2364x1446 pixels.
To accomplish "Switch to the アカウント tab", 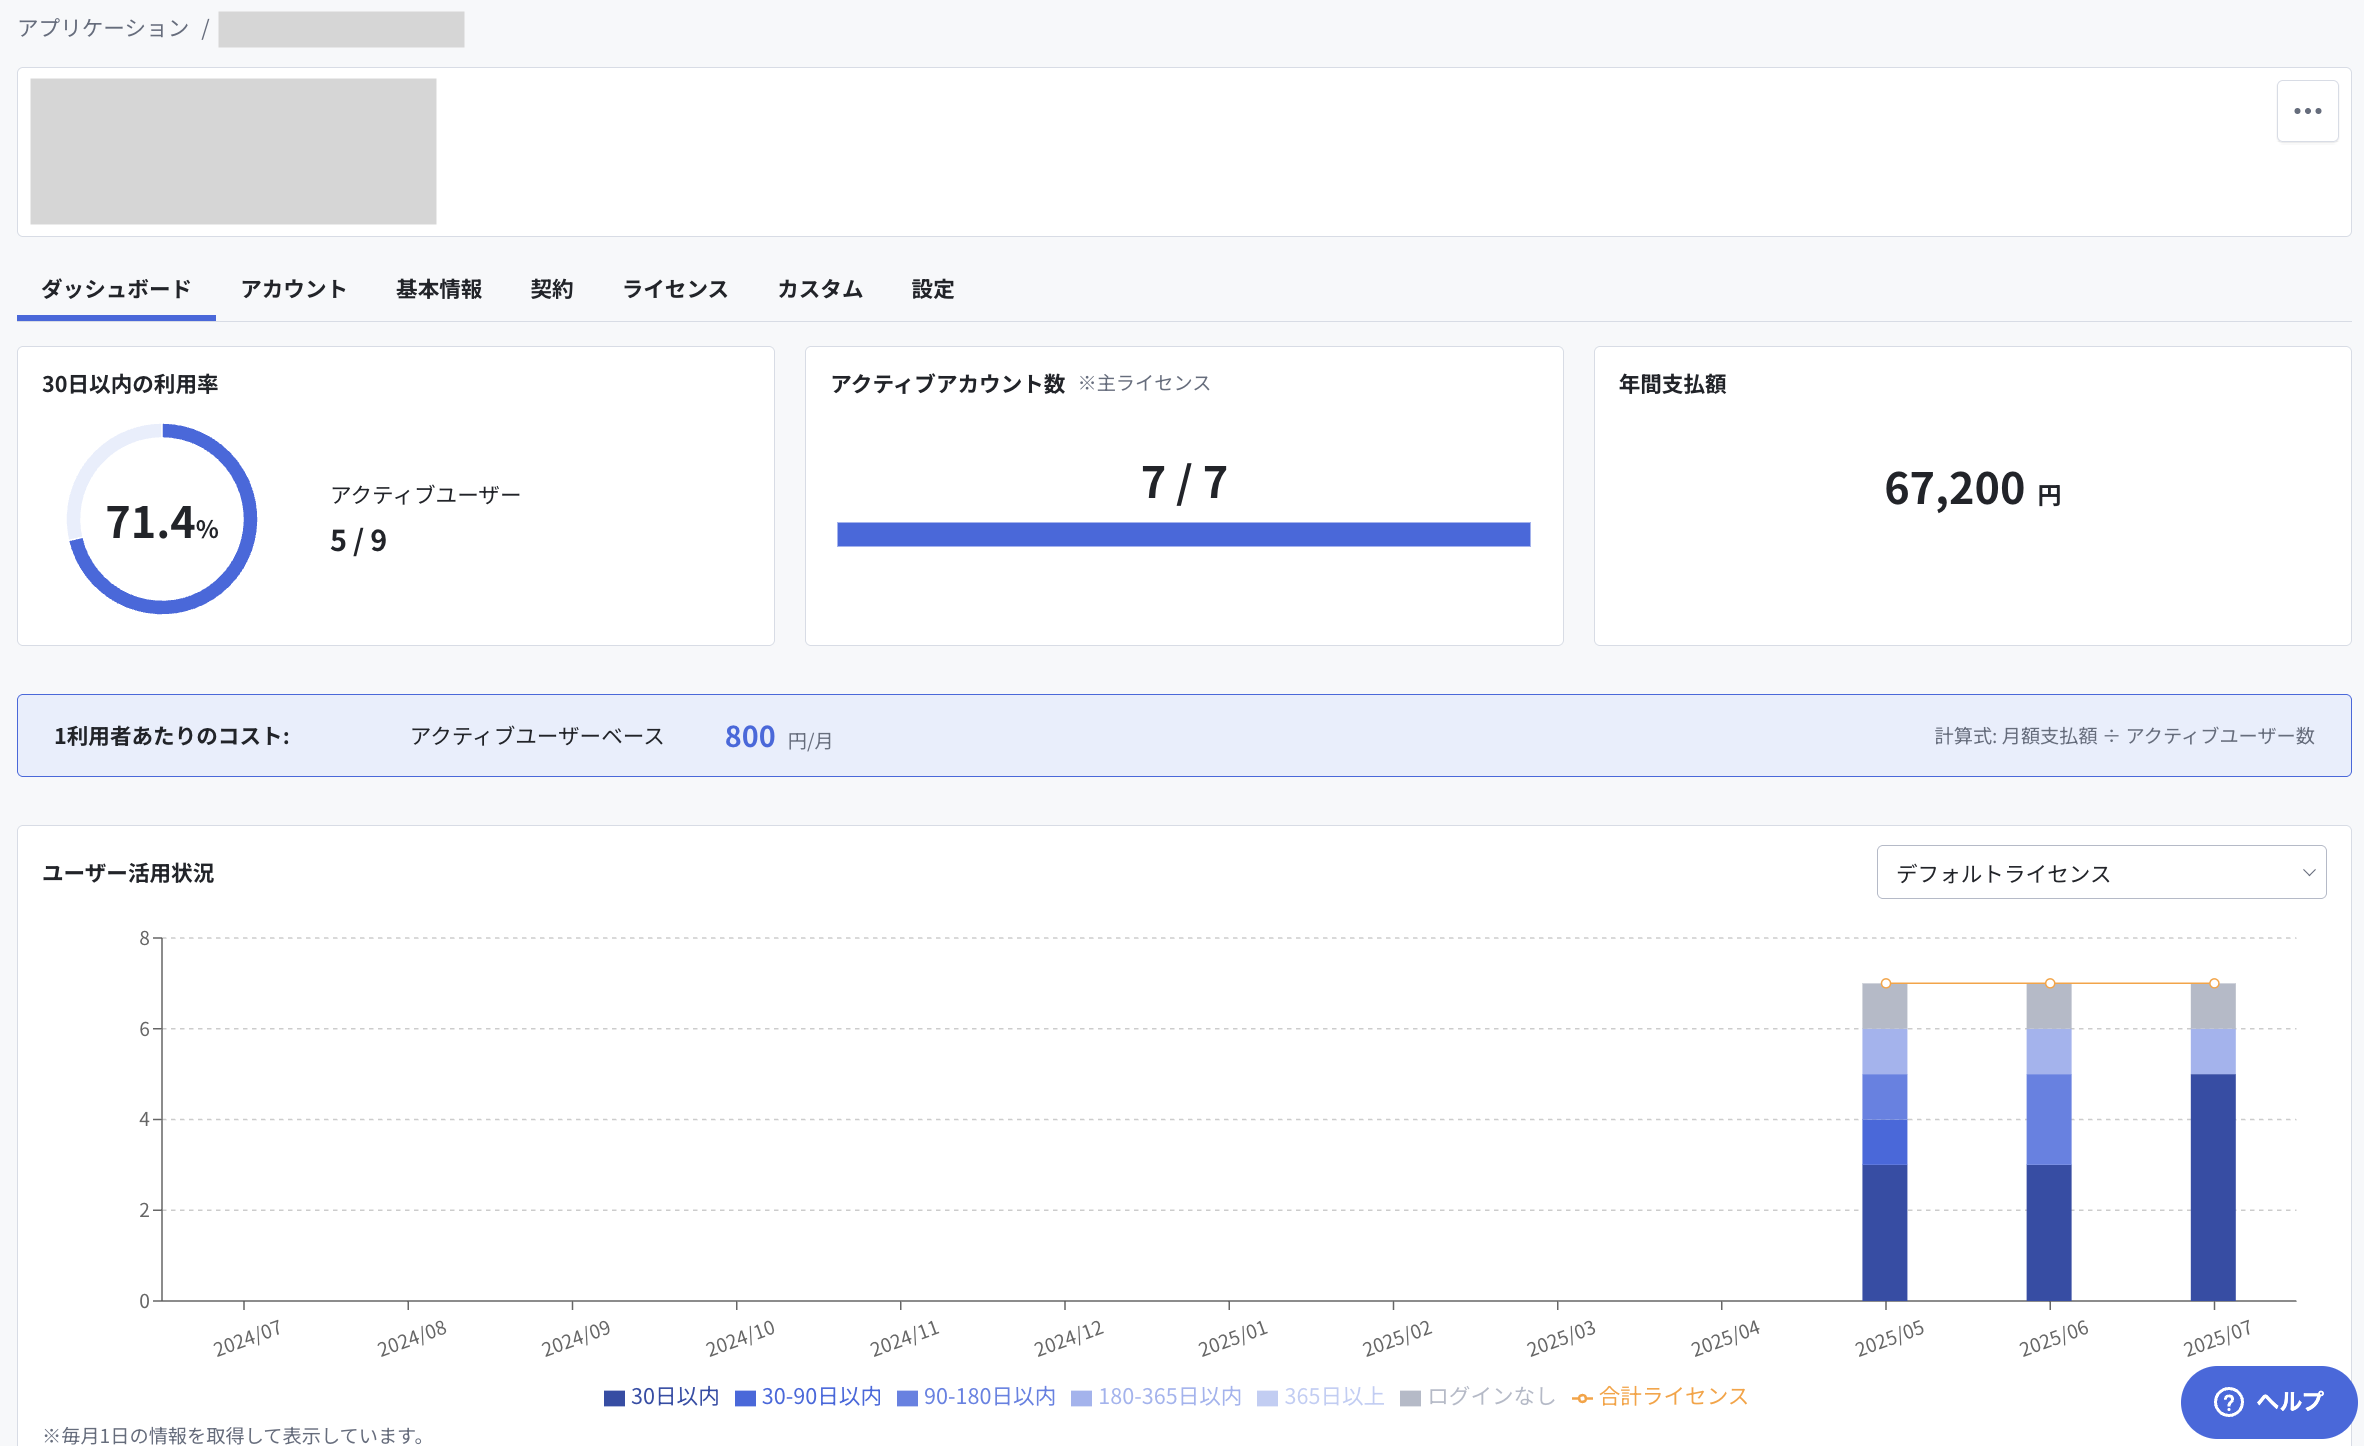I will tap(293, 290).
